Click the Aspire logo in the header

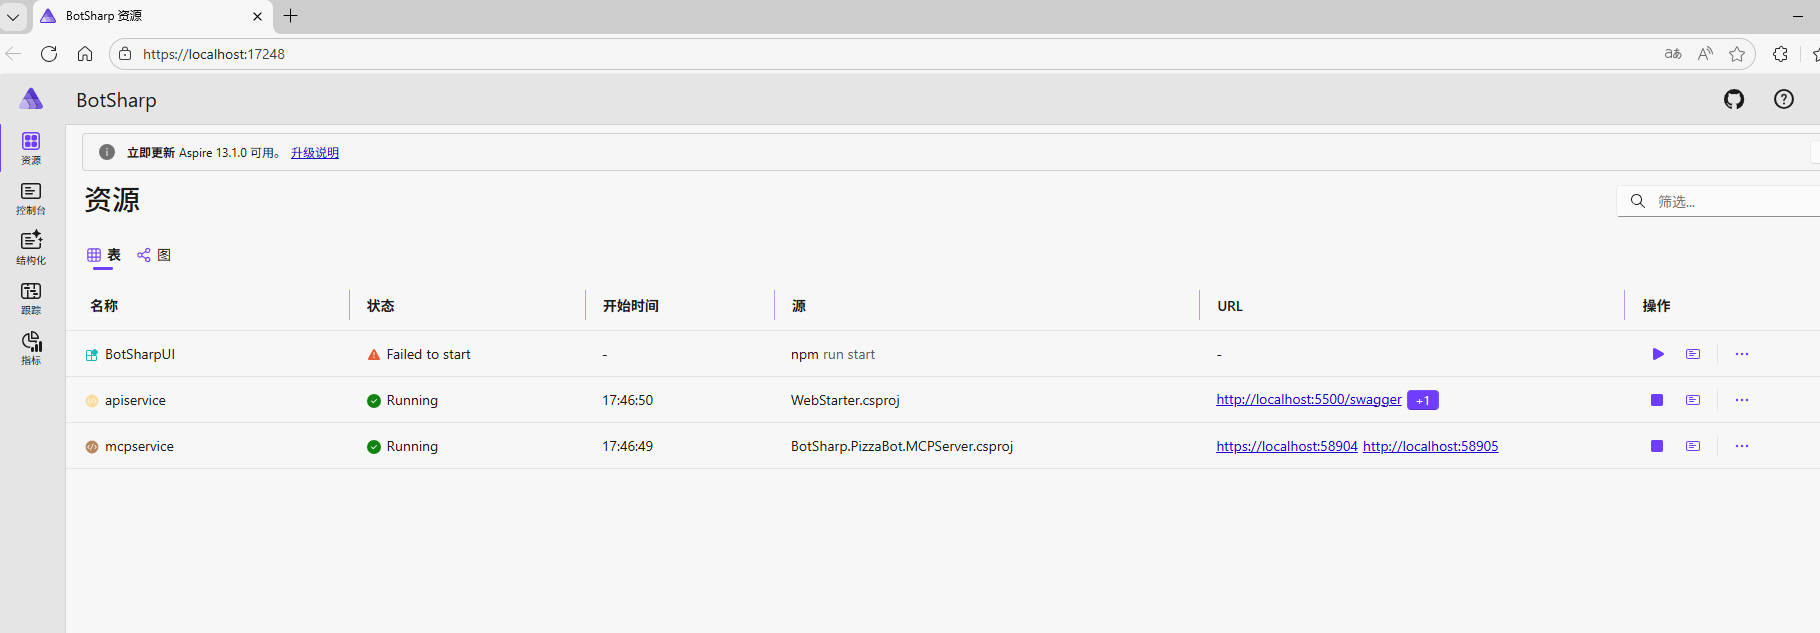coord(31,98)
